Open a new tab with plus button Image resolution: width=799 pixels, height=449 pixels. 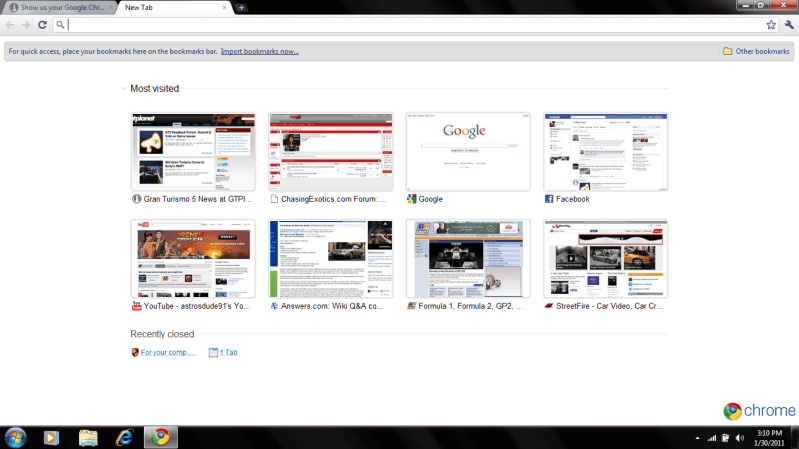[x=241, y=8]
